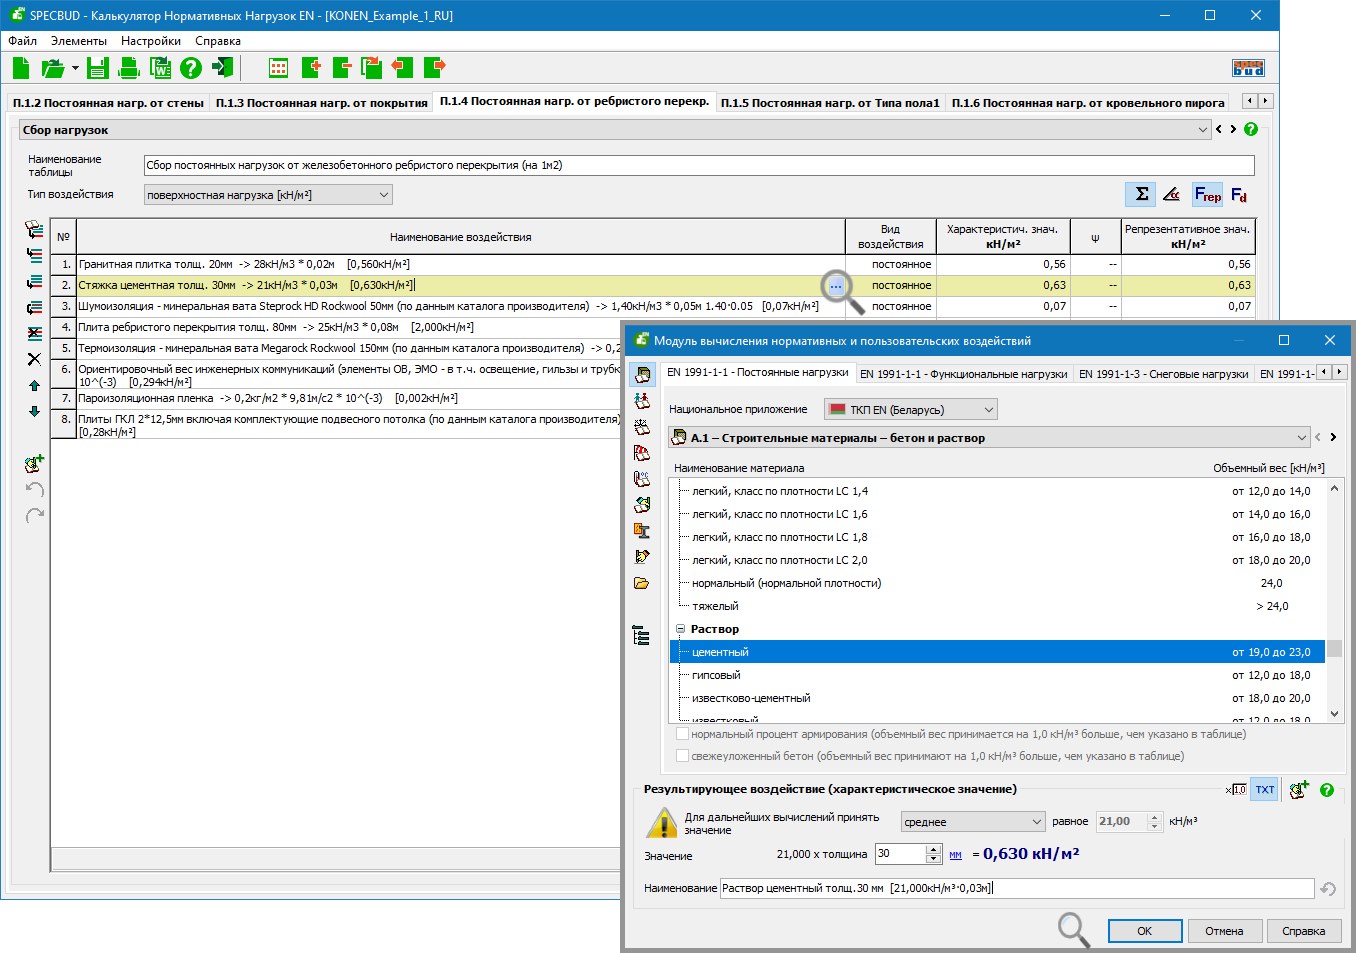Image resolution: width=1356 pixels, height=953 pixels.
Task: Select гипсовый in the material list
Action: (716, 676)
